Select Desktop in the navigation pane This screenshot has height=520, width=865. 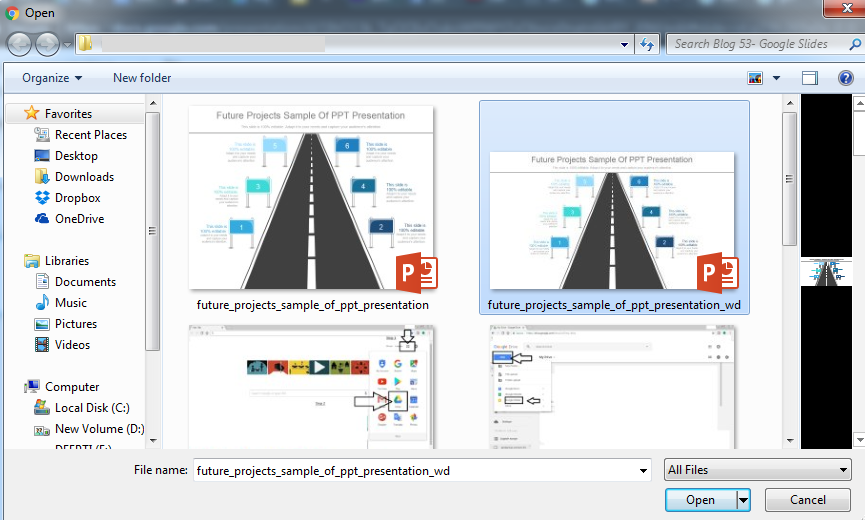[x=76, y=156]
